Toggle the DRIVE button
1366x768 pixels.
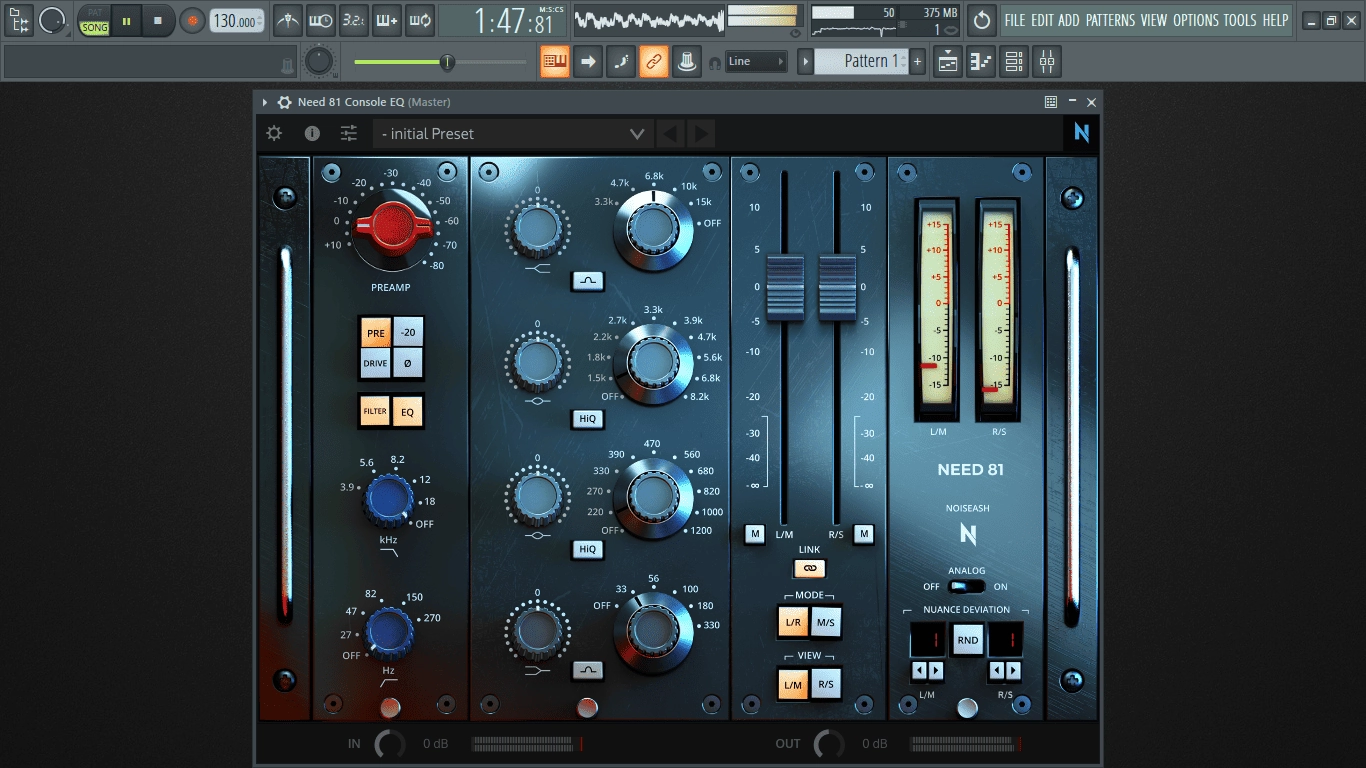[376, 363]
